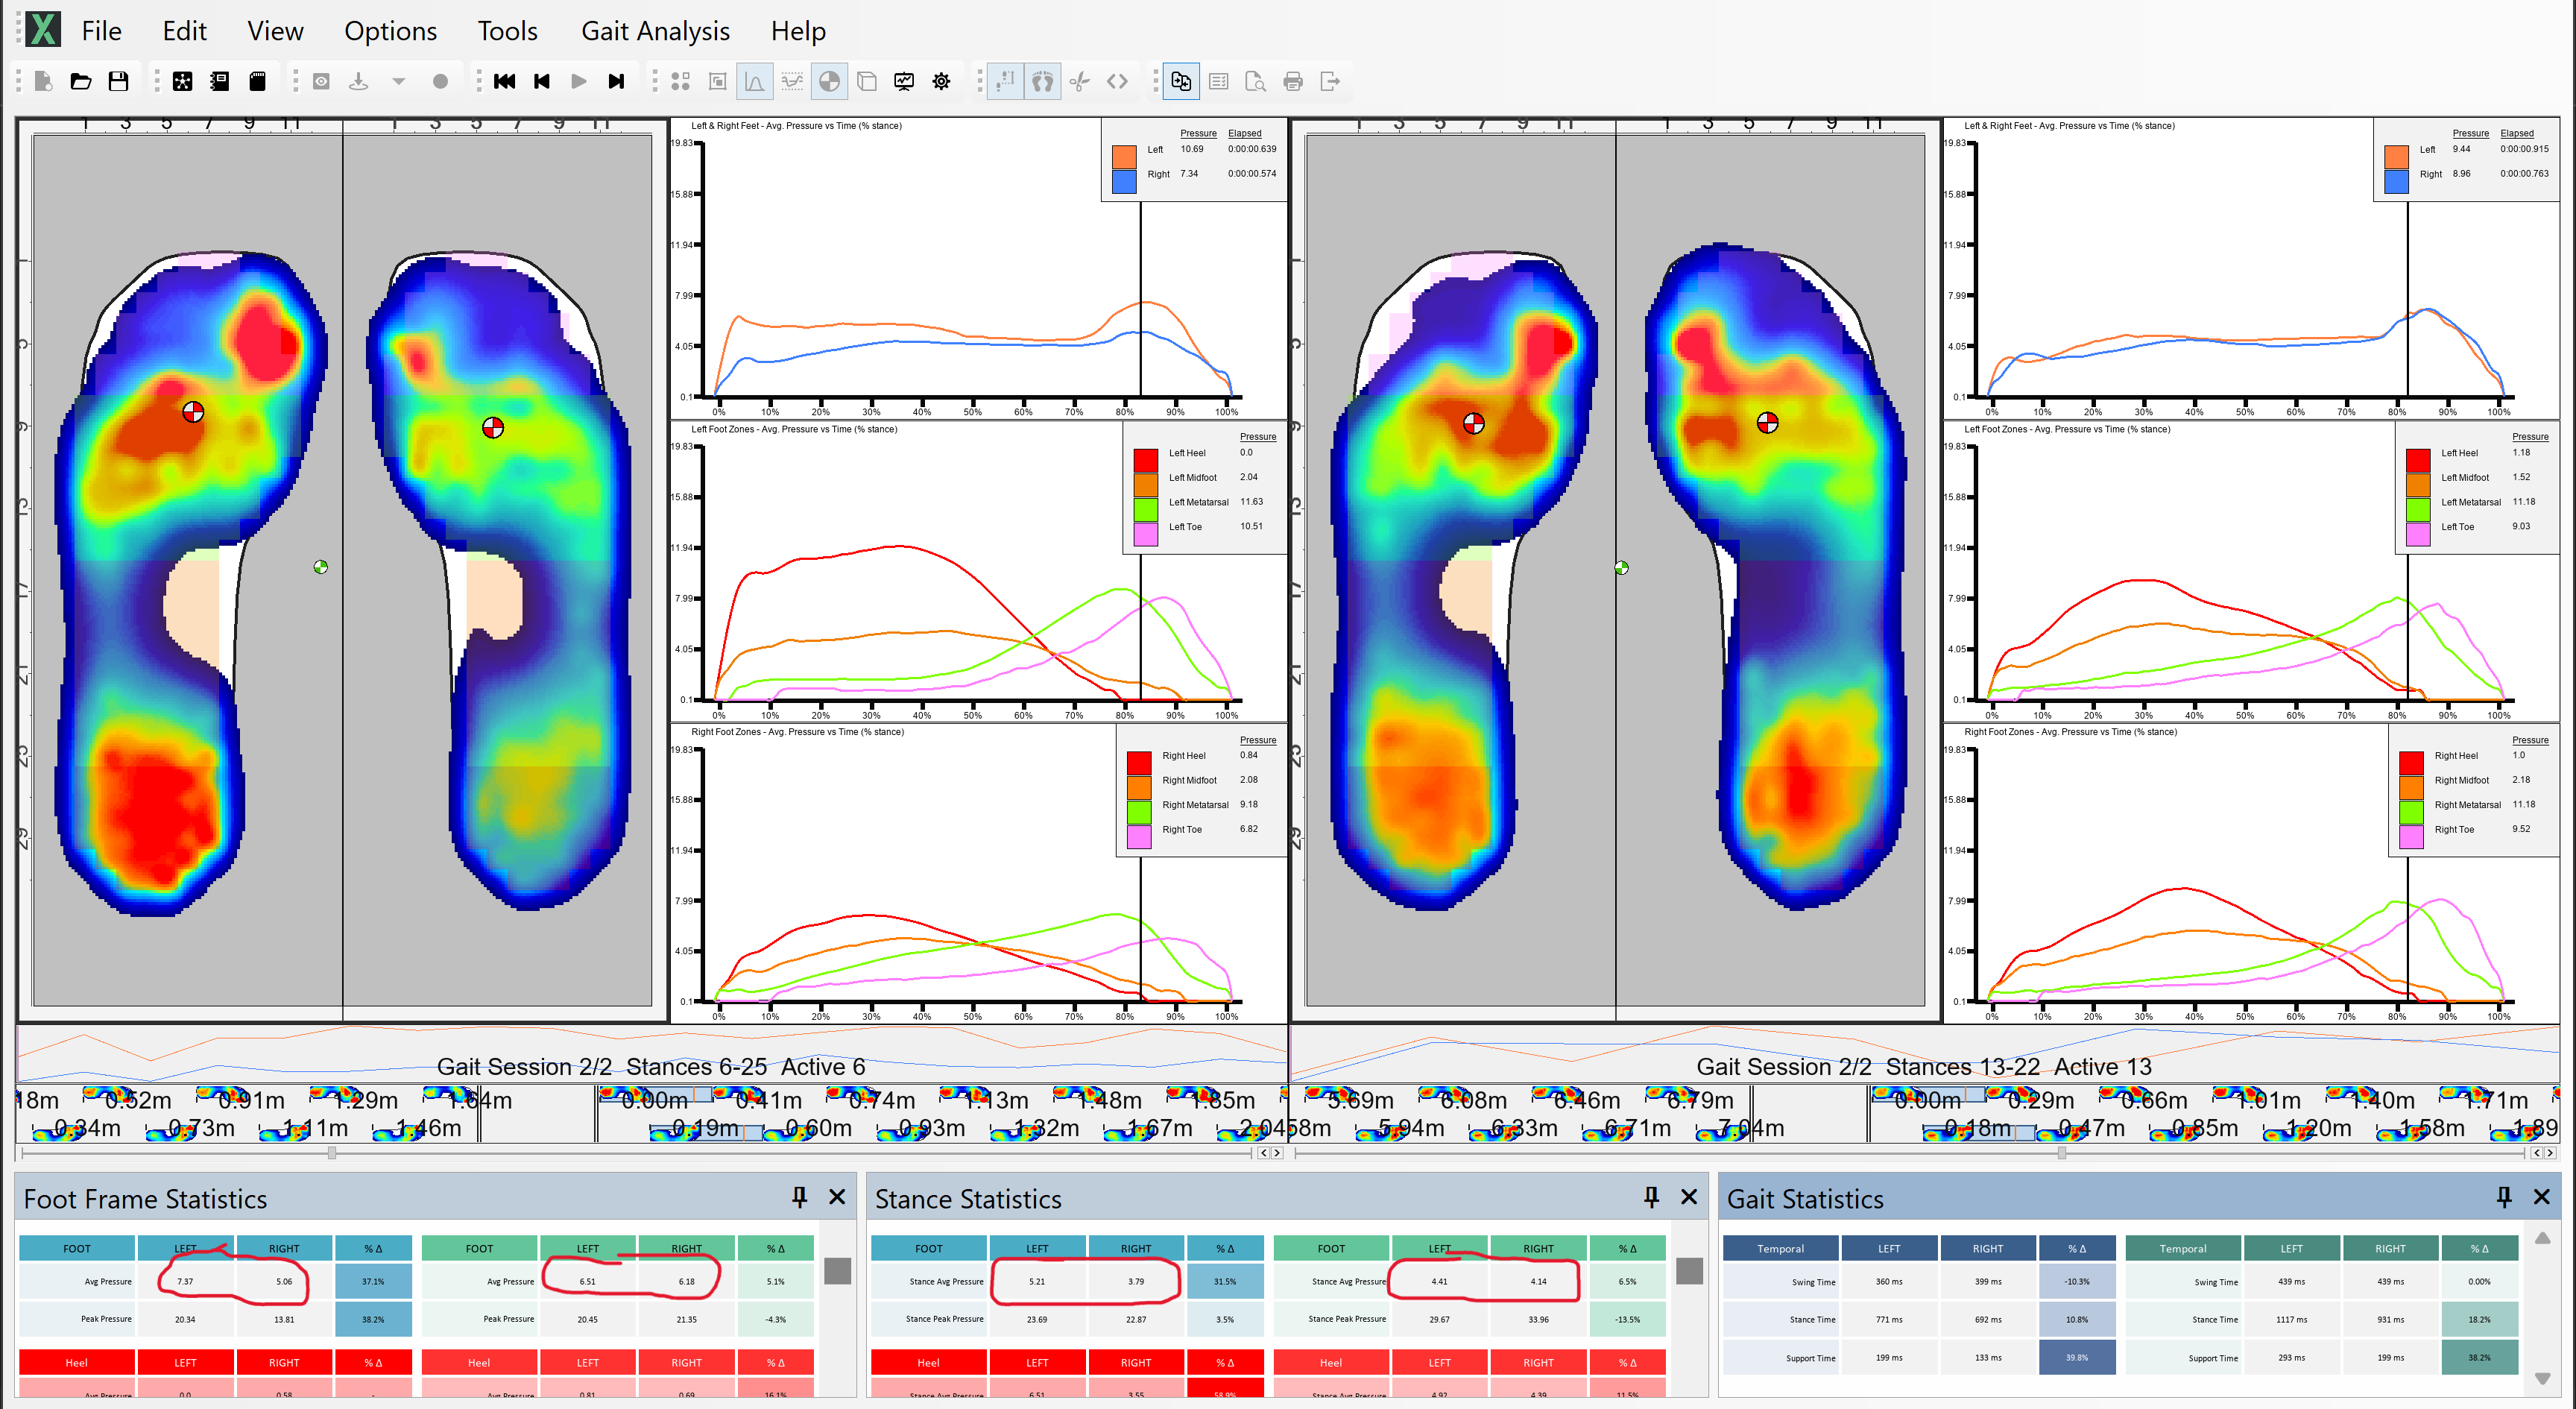Toggle the pressure curve graph view
The image size is (2576, 1409).
click(x=754, y=82)
